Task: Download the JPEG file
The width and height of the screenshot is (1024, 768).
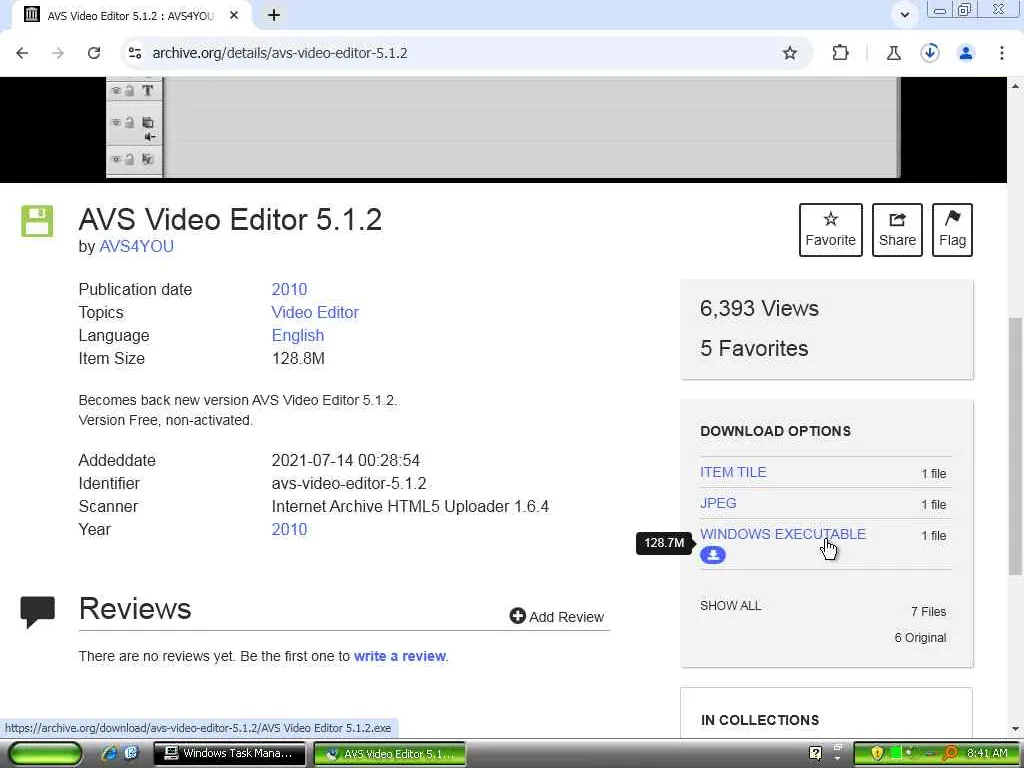Action: coord(718,504)
